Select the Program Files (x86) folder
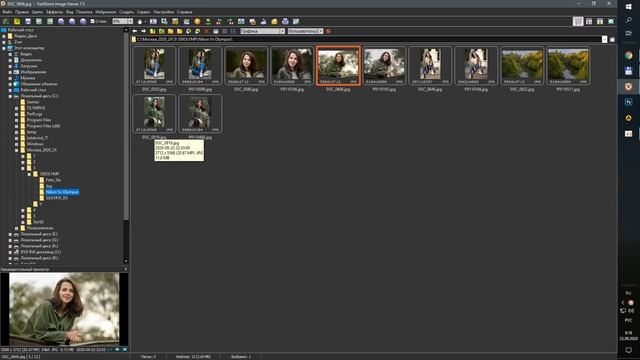The width and height of the screenshot is (640, 360). [x=43, y=126]
